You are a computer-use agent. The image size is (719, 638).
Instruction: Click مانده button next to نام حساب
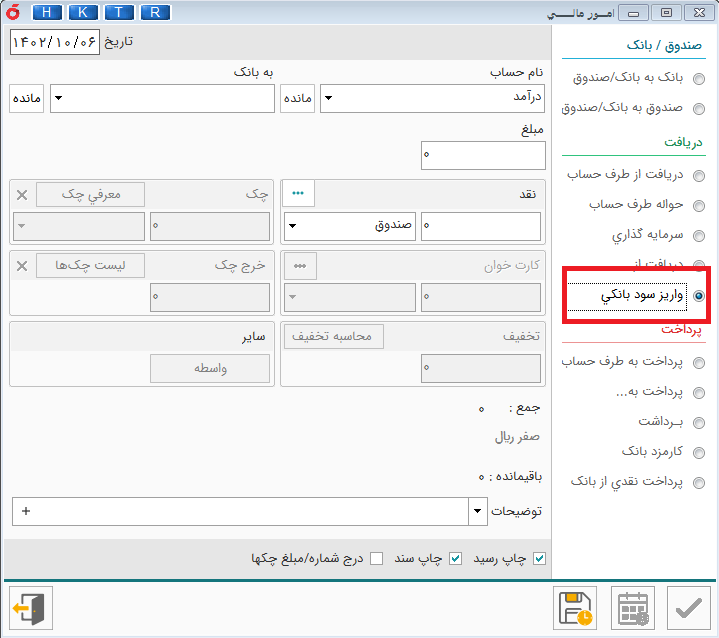click(298, 98)
